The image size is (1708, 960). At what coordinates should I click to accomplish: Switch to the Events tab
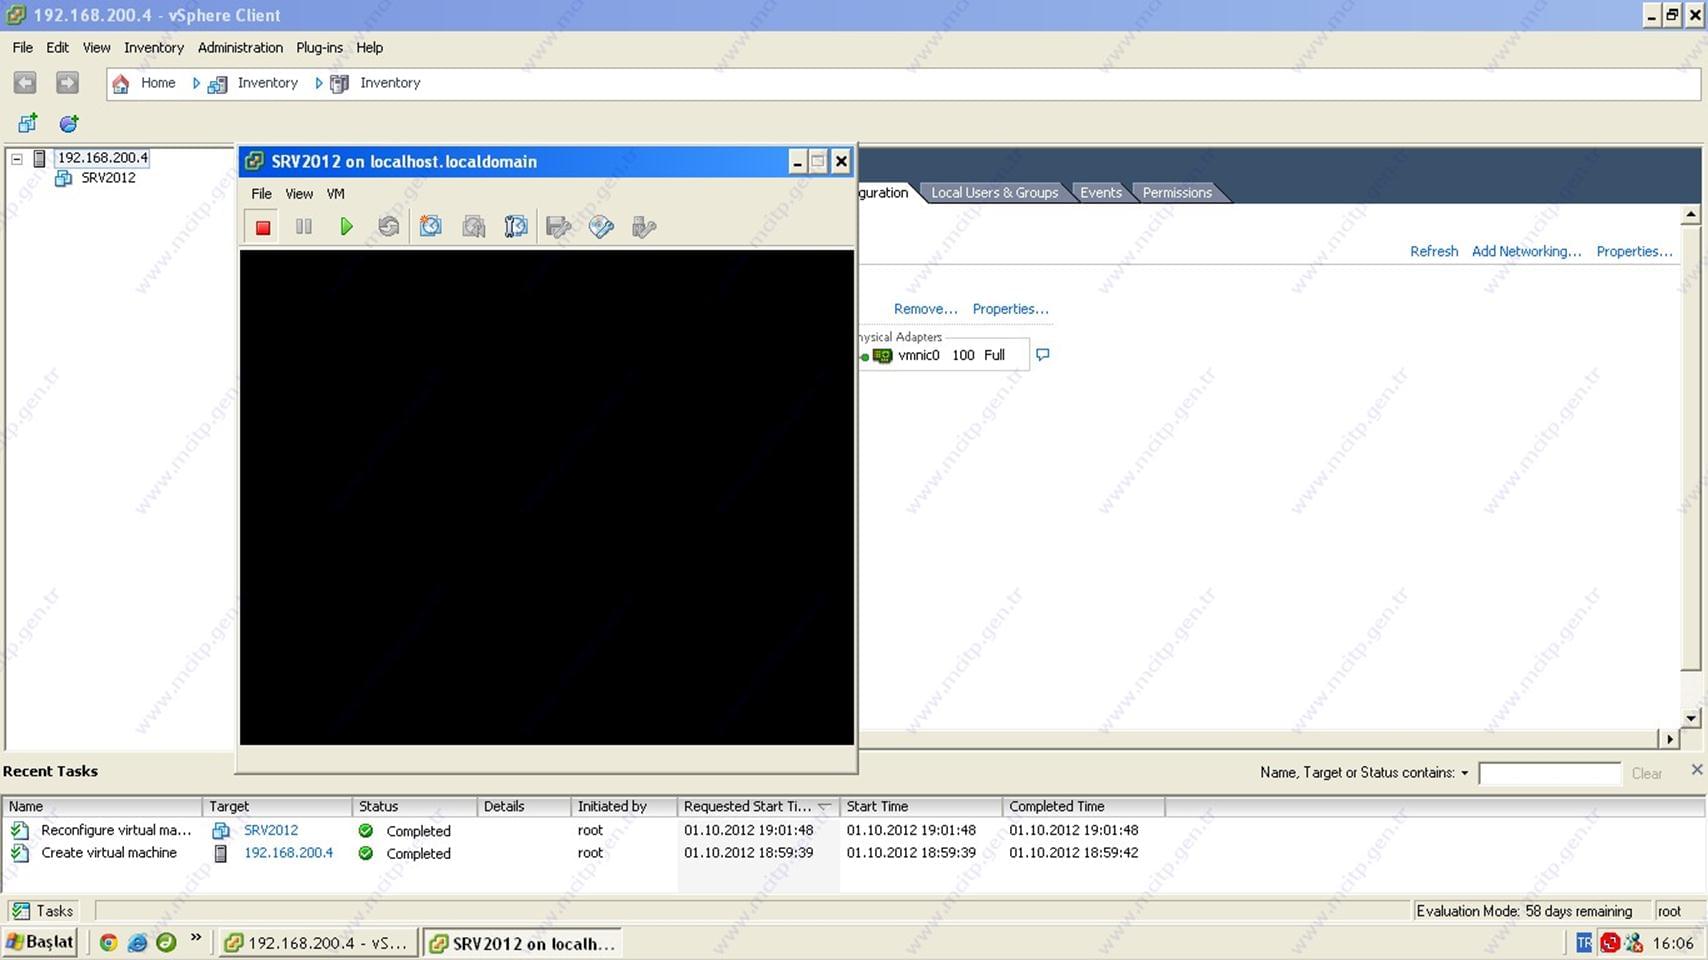(1100, 192)
